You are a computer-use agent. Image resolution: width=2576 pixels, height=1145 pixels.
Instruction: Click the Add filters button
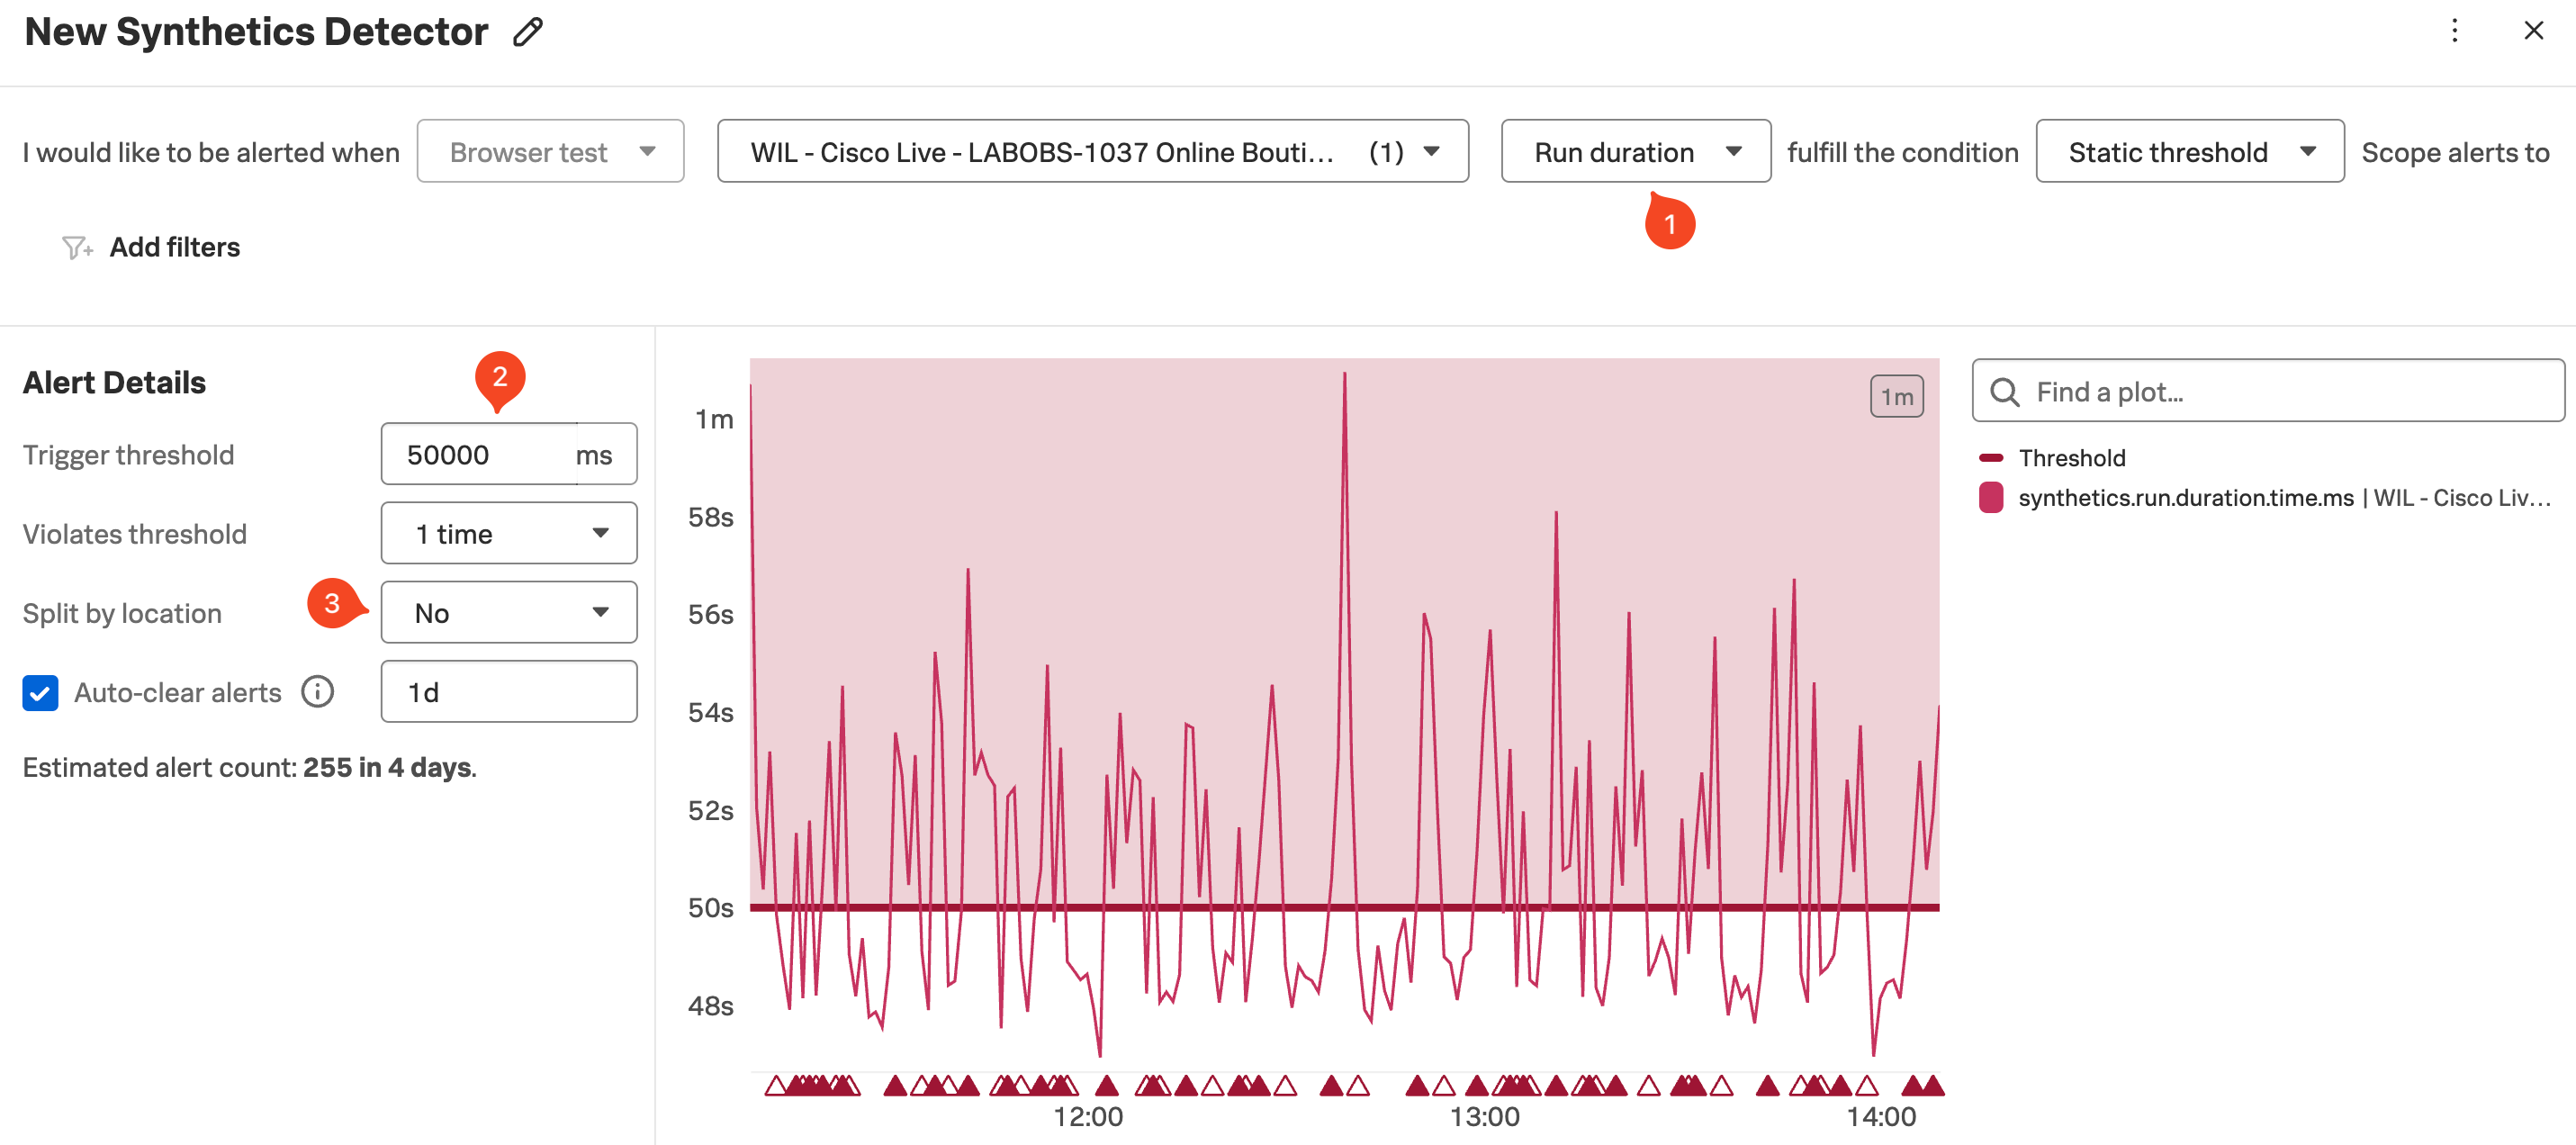pos(174,247)
